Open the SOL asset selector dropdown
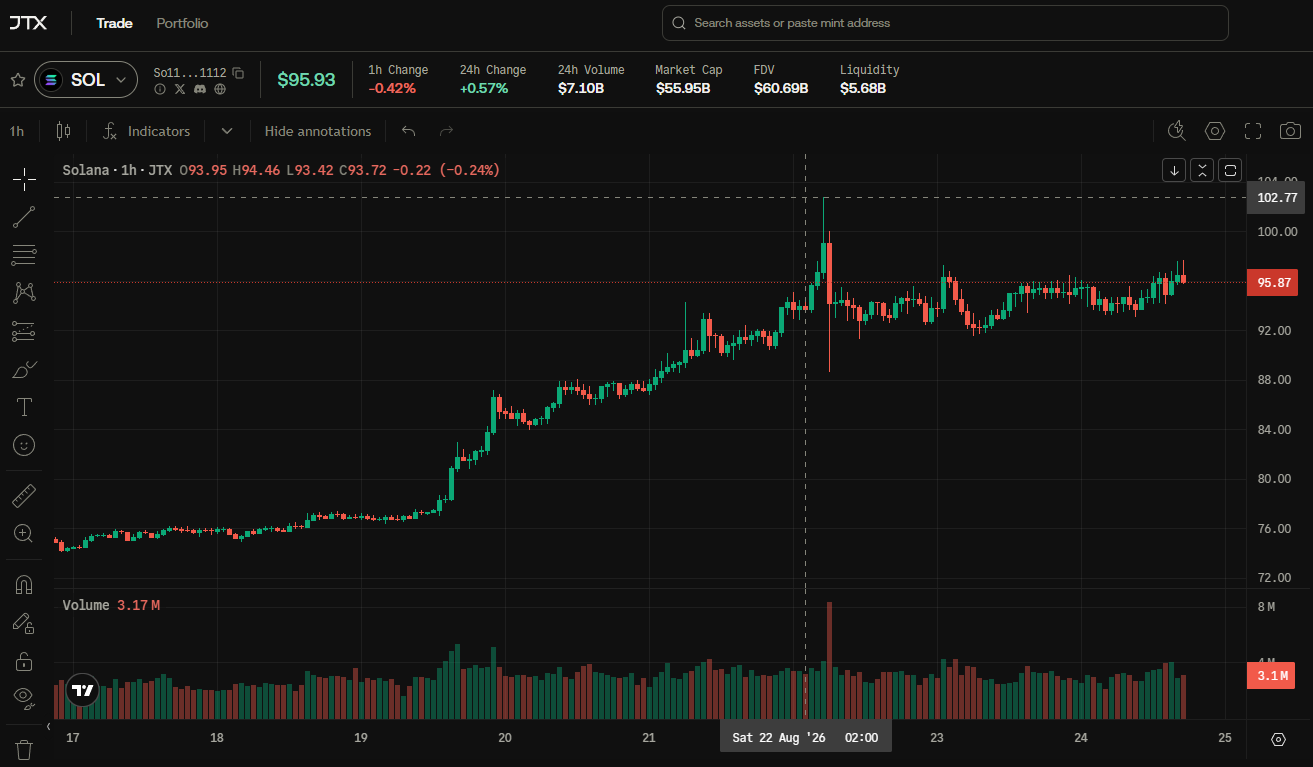The image size is (1313, 767). pos(86,80)
